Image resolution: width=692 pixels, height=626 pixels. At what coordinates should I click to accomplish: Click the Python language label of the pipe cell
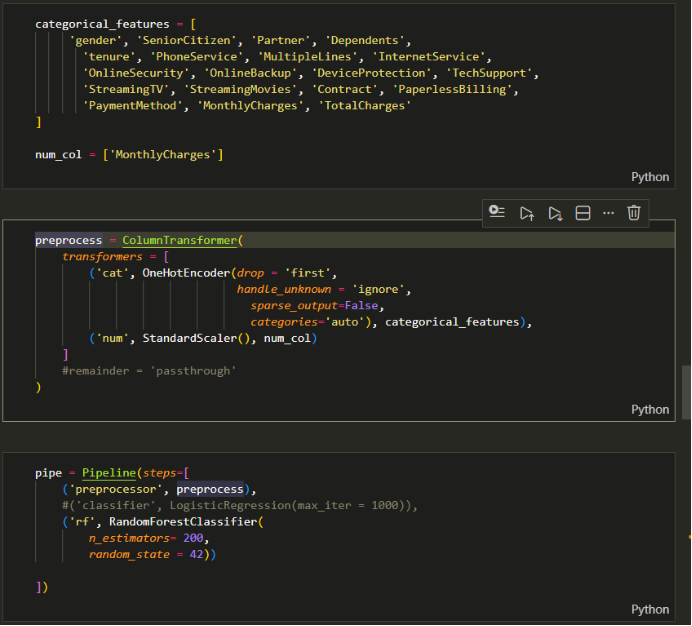click(650, 610)
